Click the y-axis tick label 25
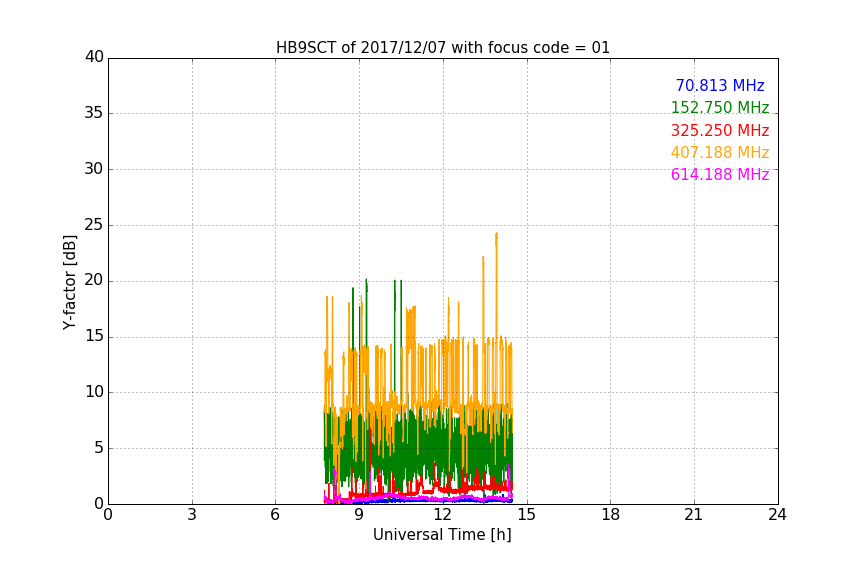Image resolution: width=864 pixels, height=576 pixels. click(x=94, y=225)
